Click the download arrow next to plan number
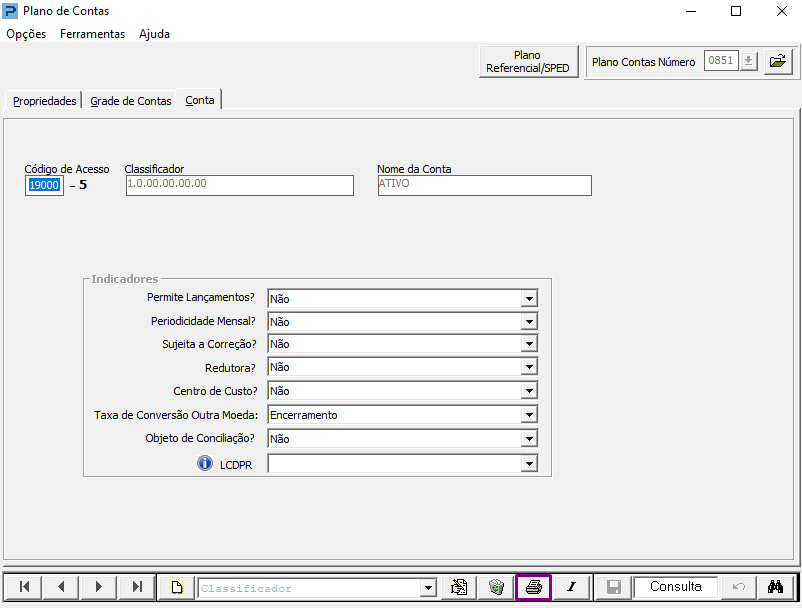The height and width of the screenshot is (608, 802). click(x=748, y=61)
